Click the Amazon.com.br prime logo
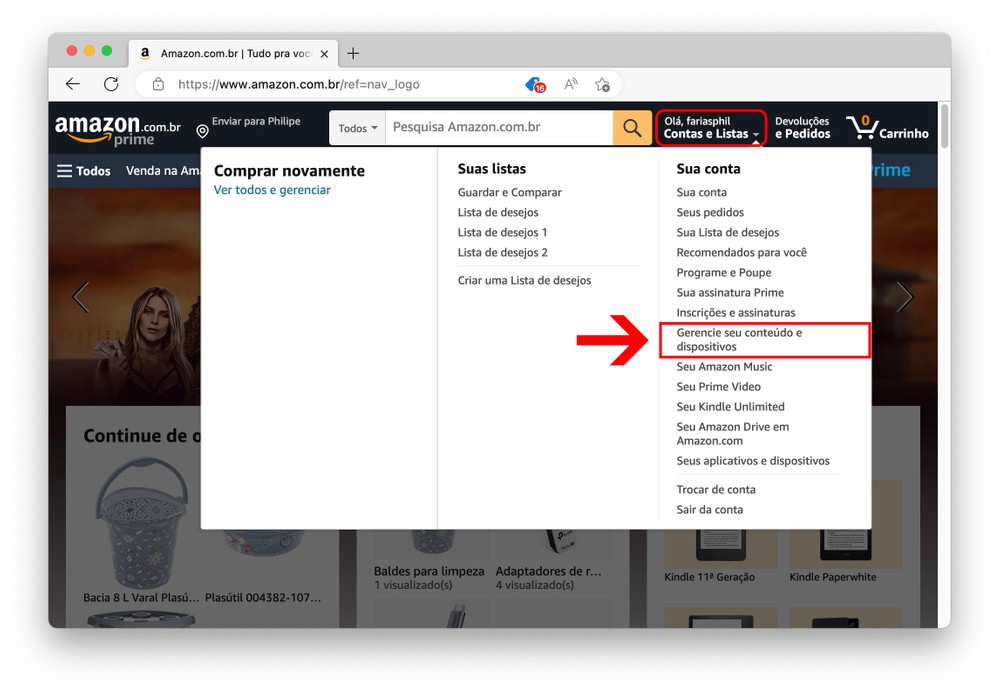 pos(117,130)
